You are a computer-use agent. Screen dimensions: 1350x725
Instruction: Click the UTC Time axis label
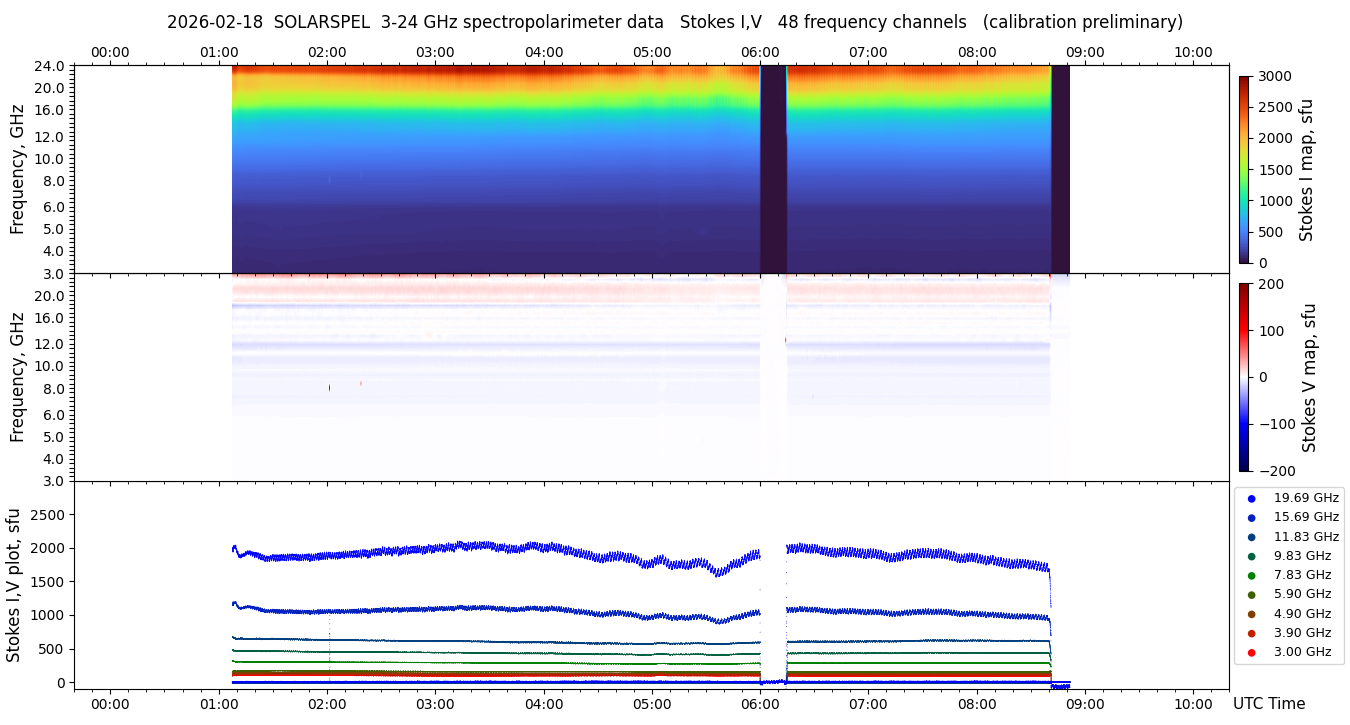pos(1268,704)
